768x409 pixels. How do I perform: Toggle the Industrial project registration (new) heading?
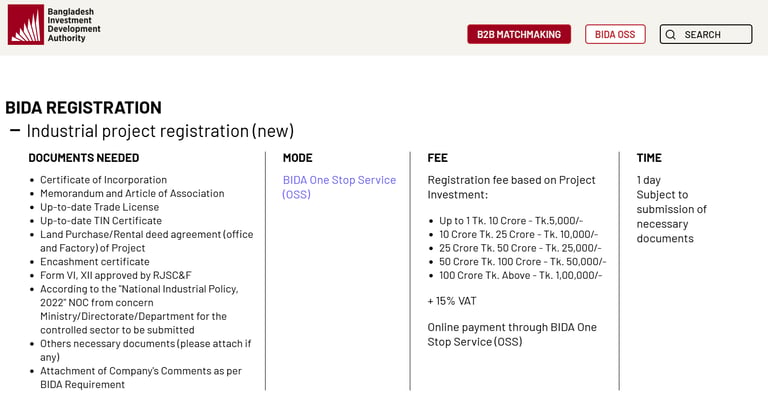click(x=160, y=131)
